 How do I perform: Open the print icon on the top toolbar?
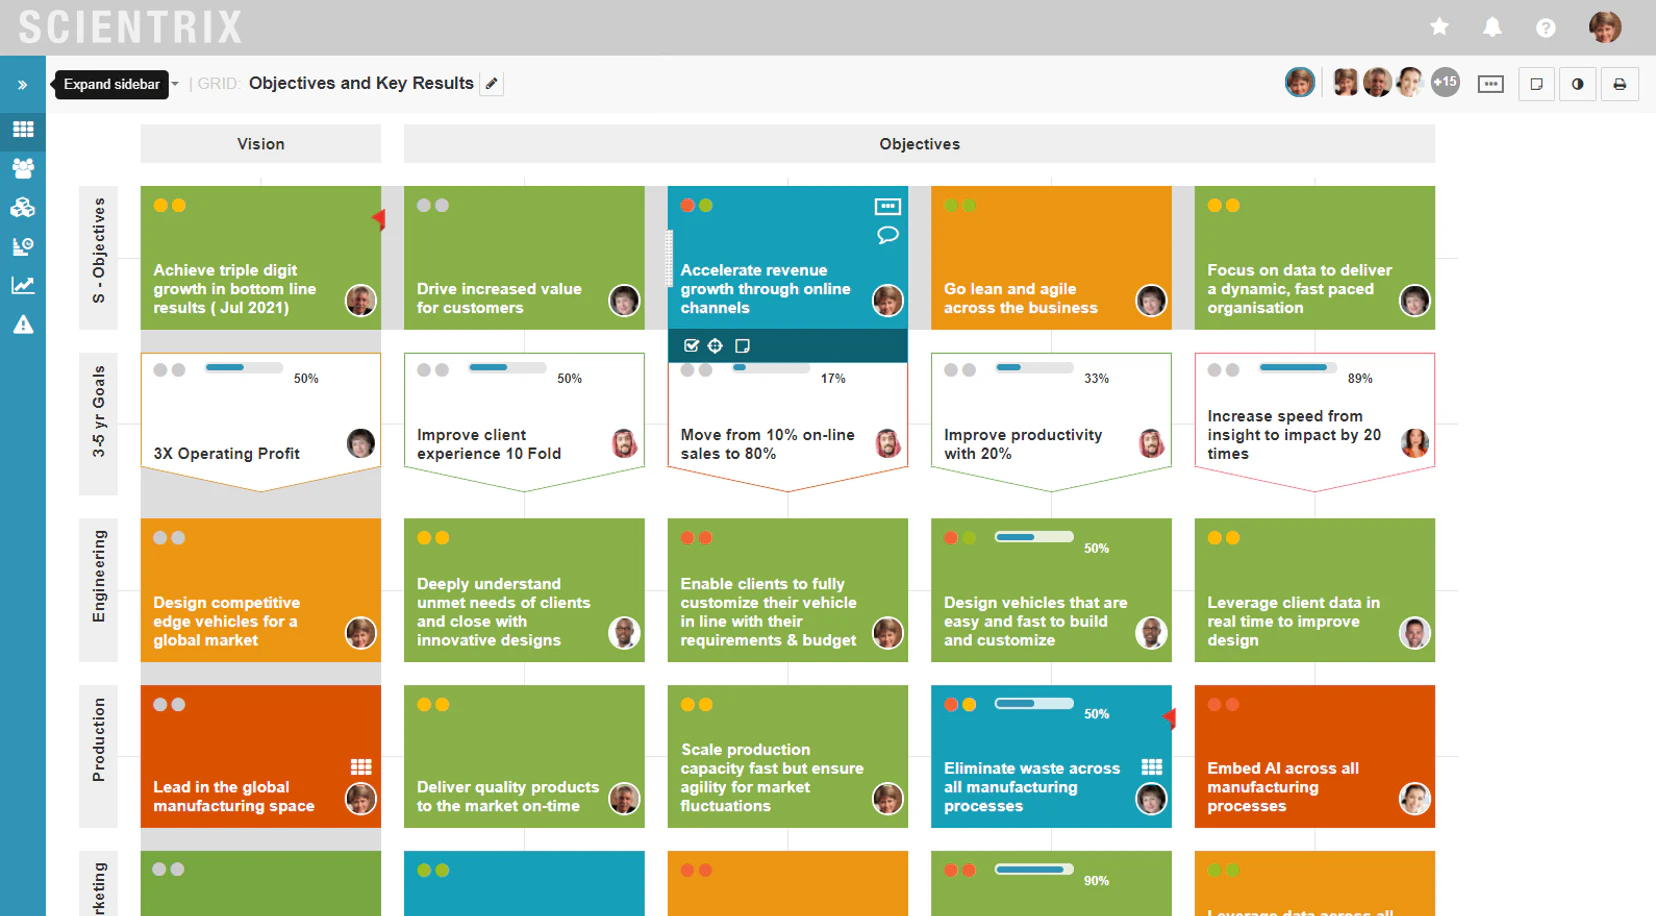pos(1620,84)
